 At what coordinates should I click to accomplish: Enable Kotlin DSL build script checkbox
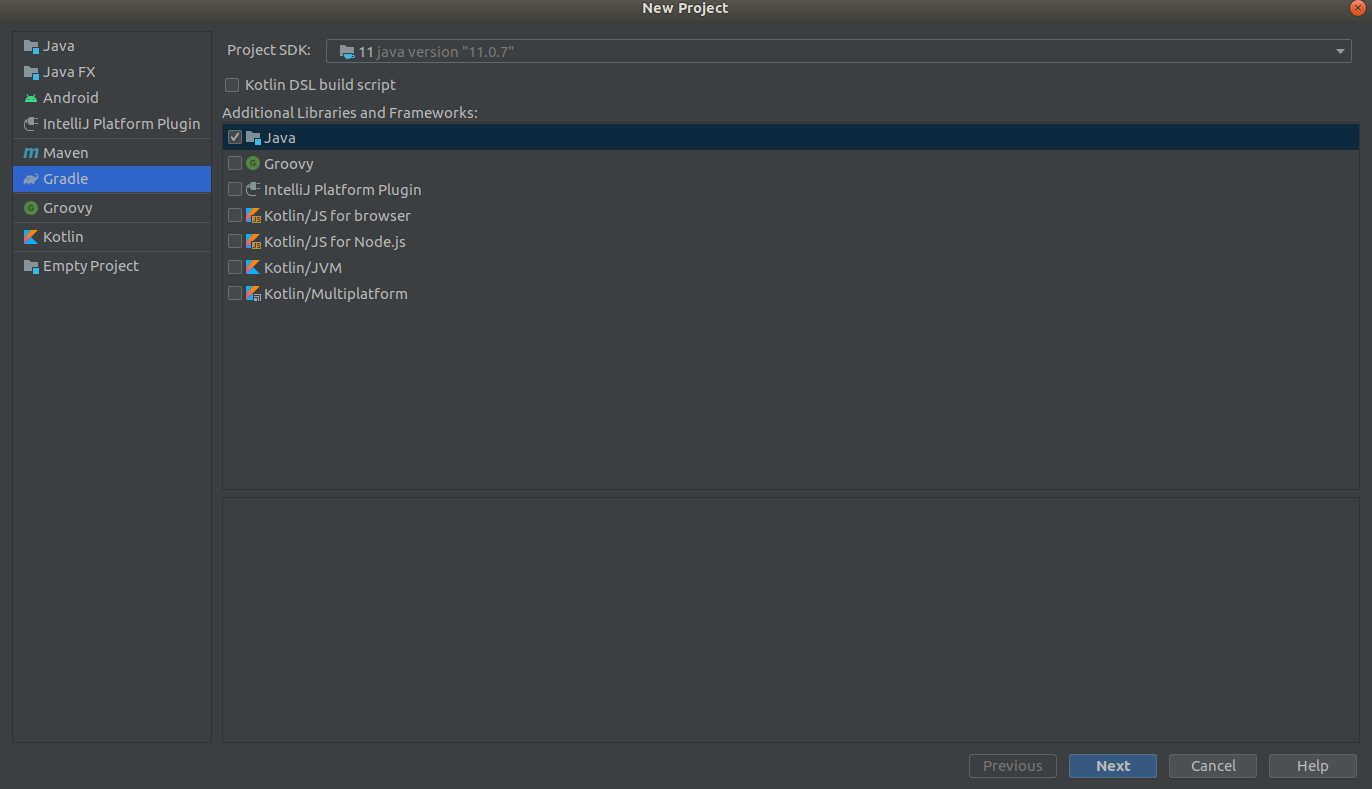pos(232,85)
